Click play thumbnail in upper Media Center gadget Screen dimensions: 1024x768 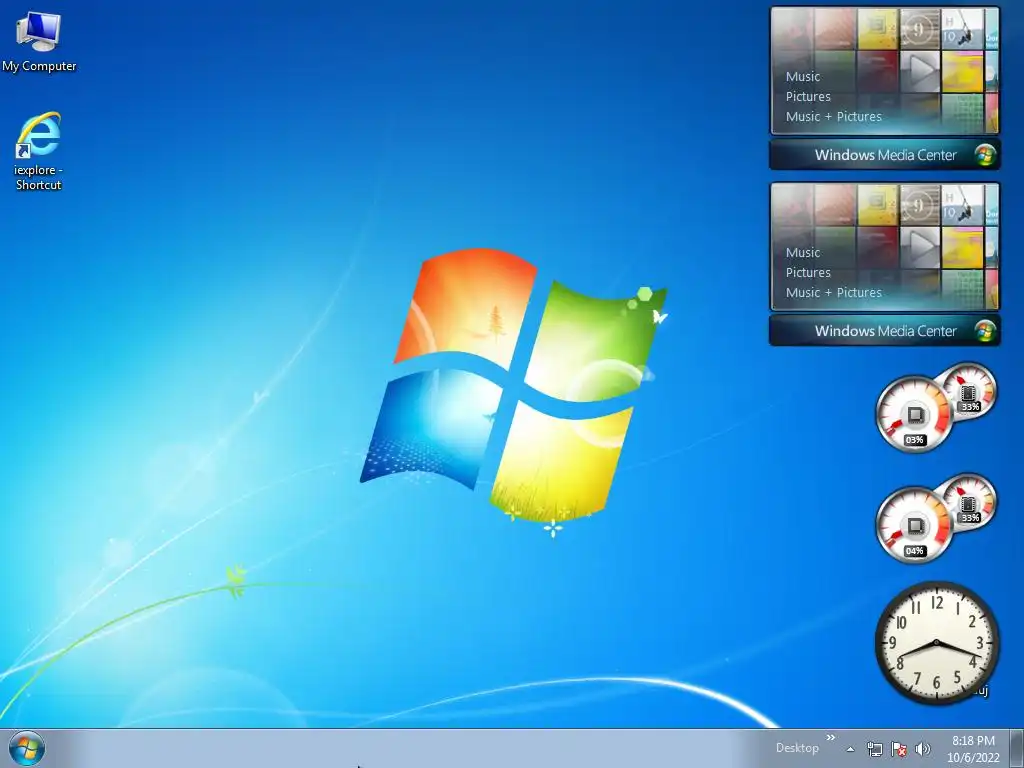920,72
